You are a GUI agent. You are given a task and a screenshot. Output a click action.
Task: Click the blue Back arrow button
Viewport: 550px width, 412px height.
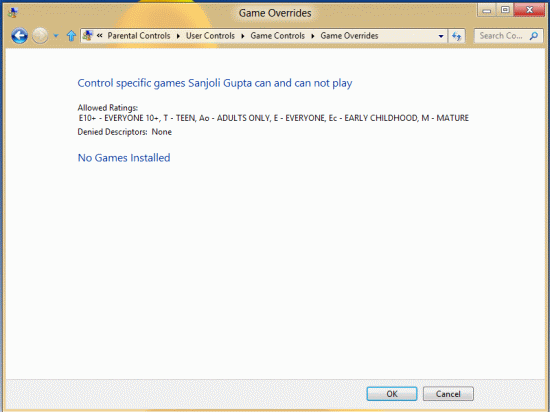point(19,36)
